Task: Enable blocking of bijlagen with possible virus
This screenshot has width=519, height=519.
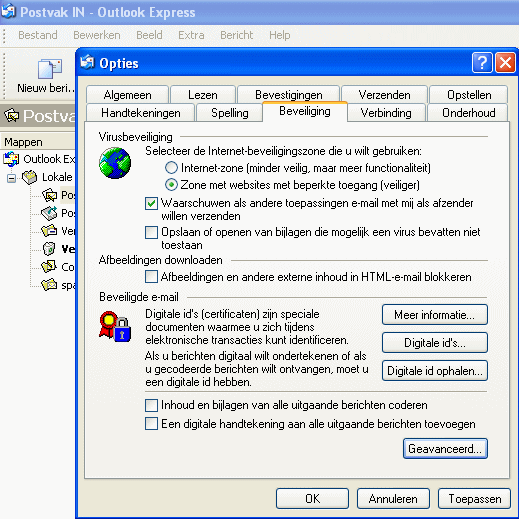Action: pyautogui.click(x=151, y=232)
